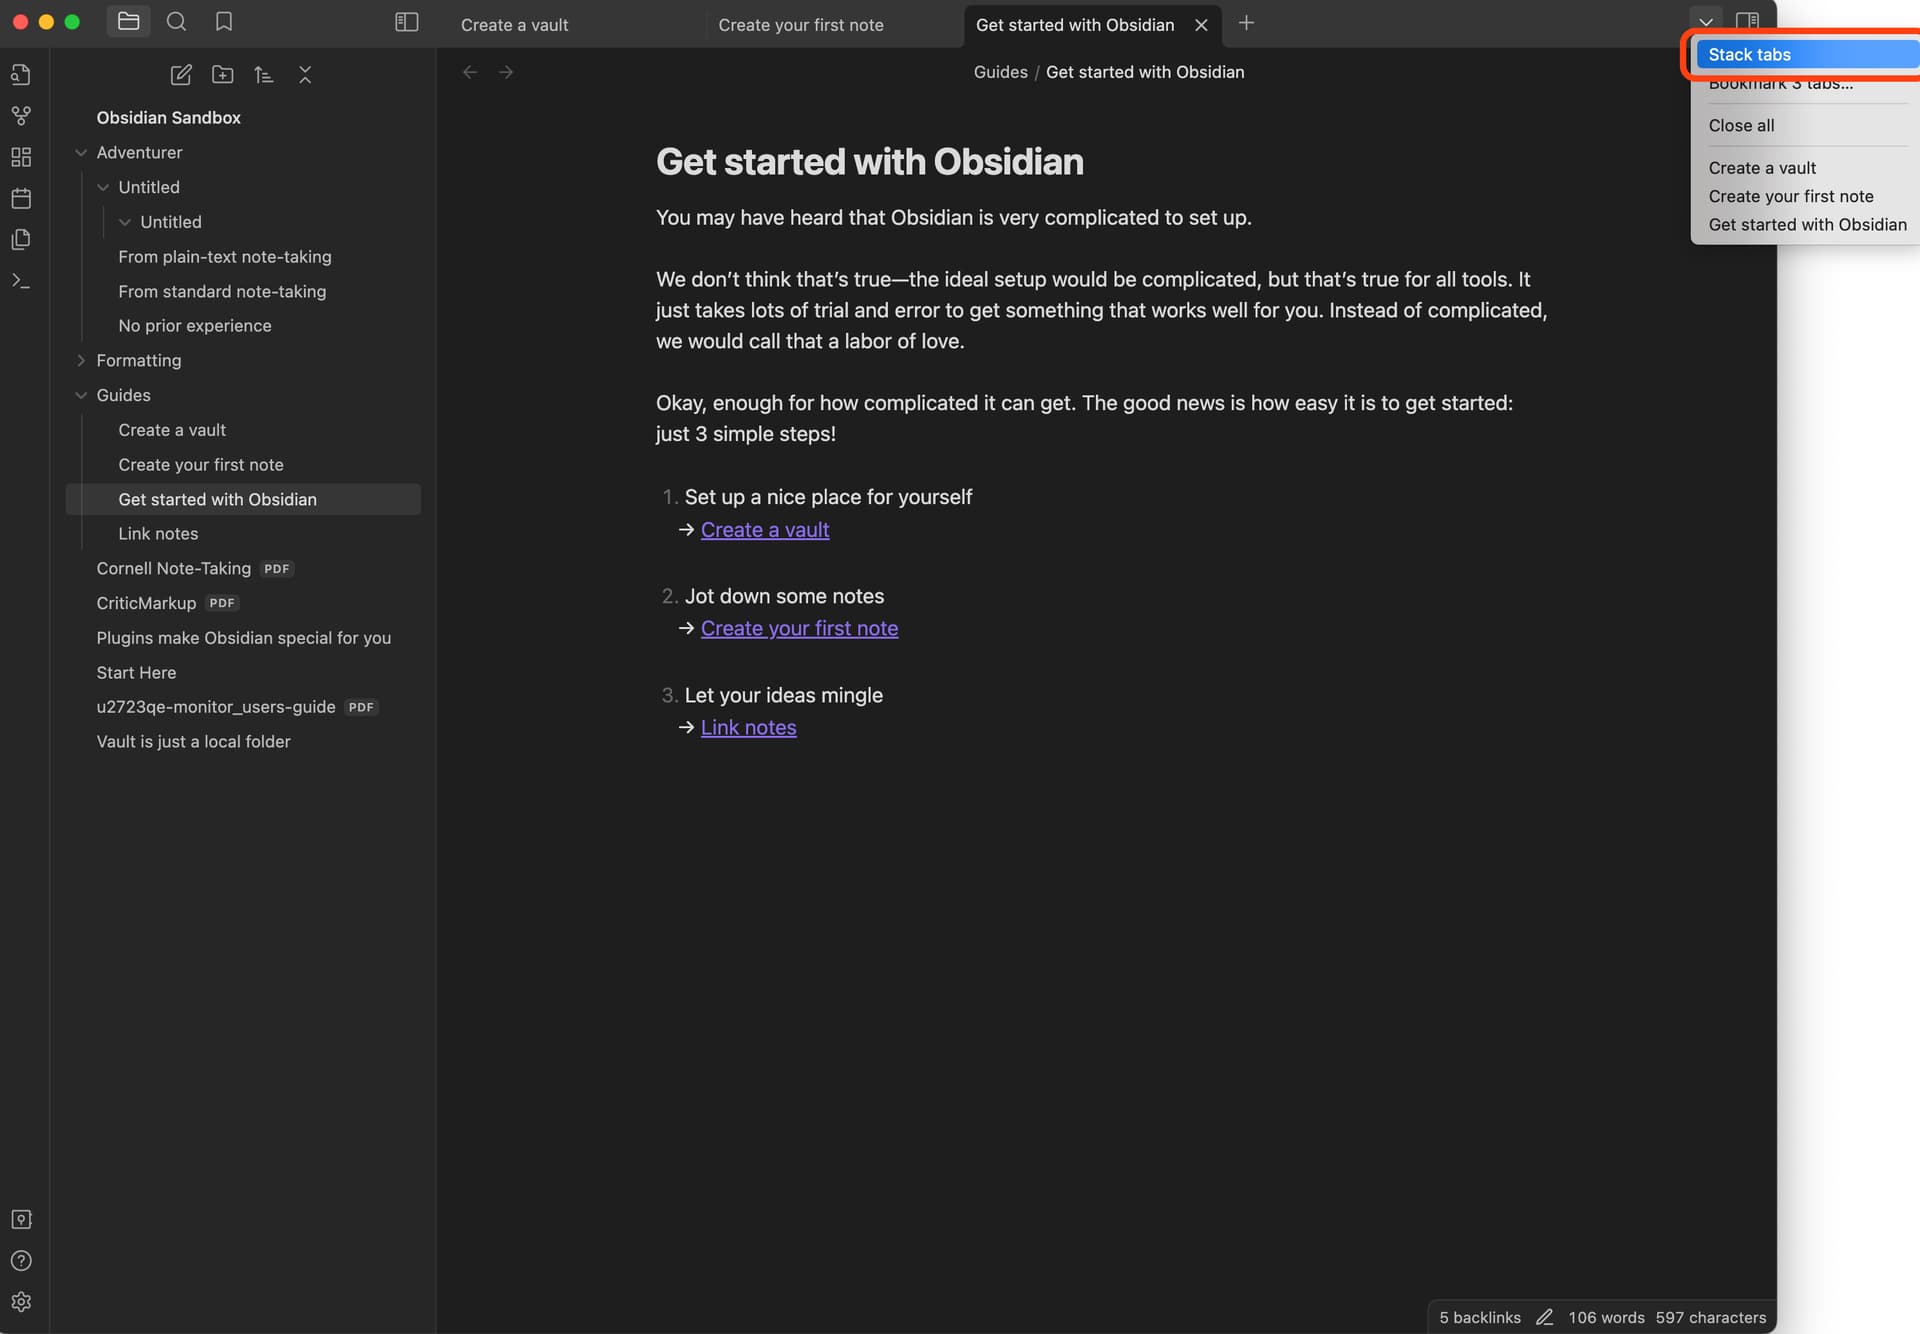The width and height of the screenshot is (1920, 1334).
Task: Click the insert template ribbon icon
Action: [x=21, y=239]
